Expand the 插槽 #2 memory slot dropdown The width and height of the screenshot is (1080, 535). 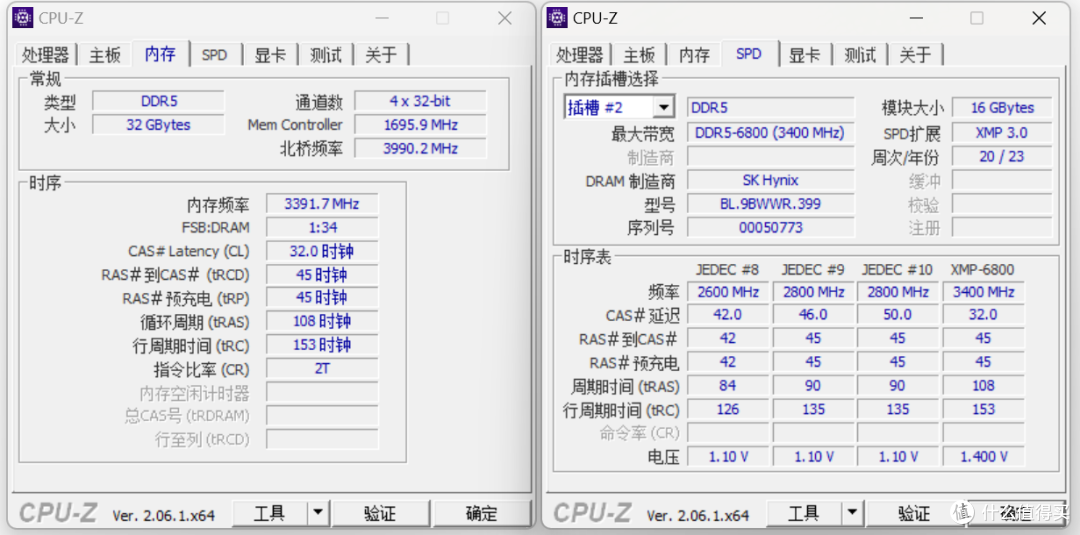[x=664, y=107]
